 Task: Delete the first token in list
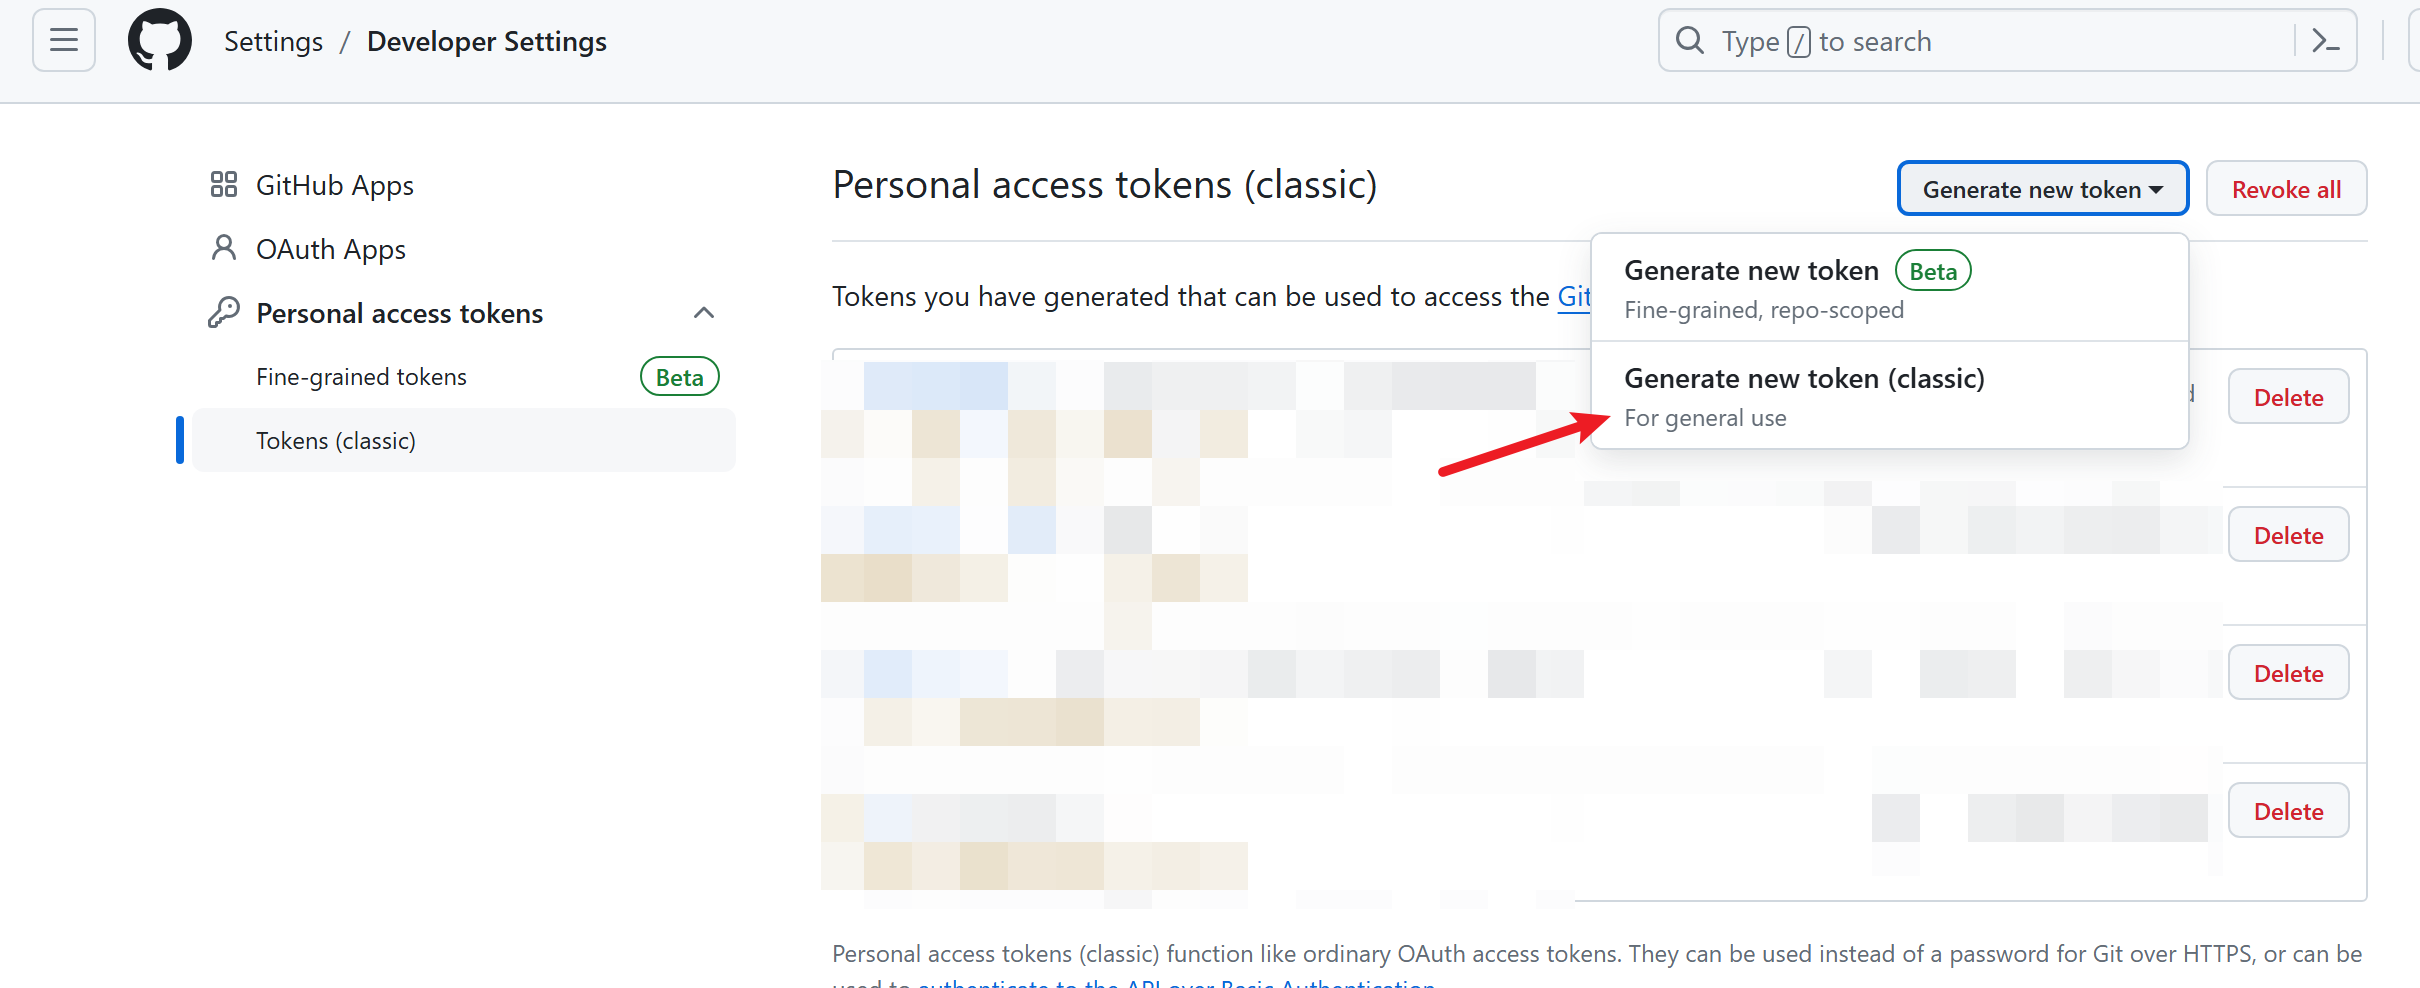coord(2288,397)
